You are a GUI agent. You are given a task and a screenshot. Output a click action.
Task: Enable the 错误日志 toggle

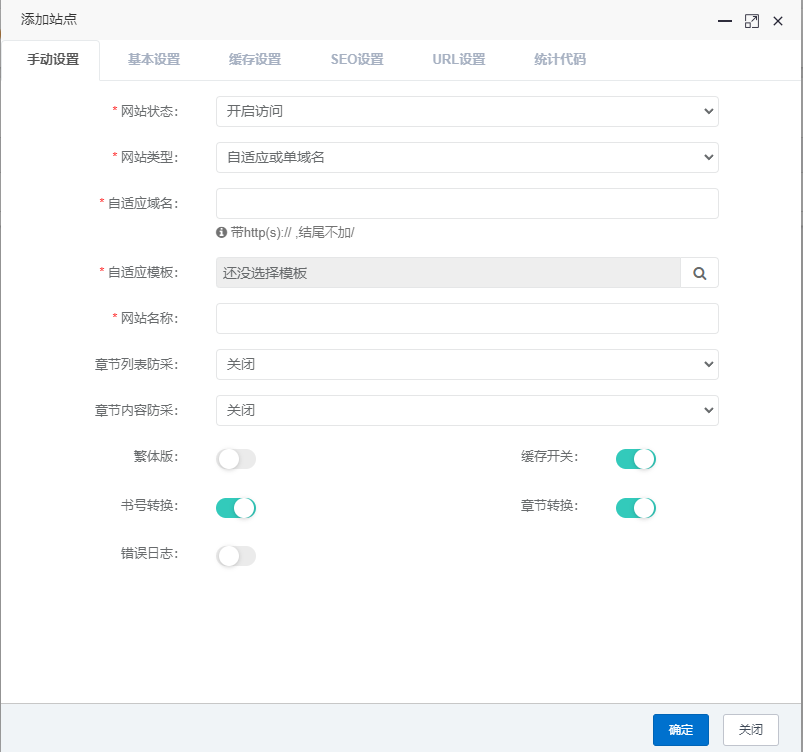tap(236, 556)
